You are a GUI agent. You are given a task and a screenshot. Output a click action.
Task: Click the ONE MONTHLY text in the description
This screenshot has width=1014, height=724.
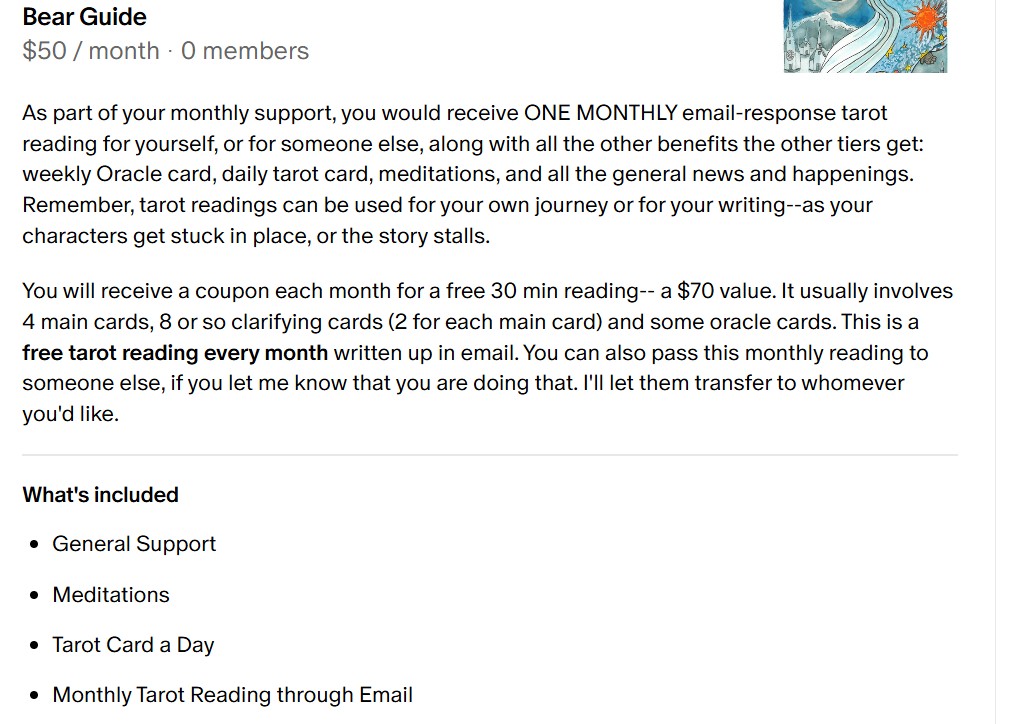(600, 113)
